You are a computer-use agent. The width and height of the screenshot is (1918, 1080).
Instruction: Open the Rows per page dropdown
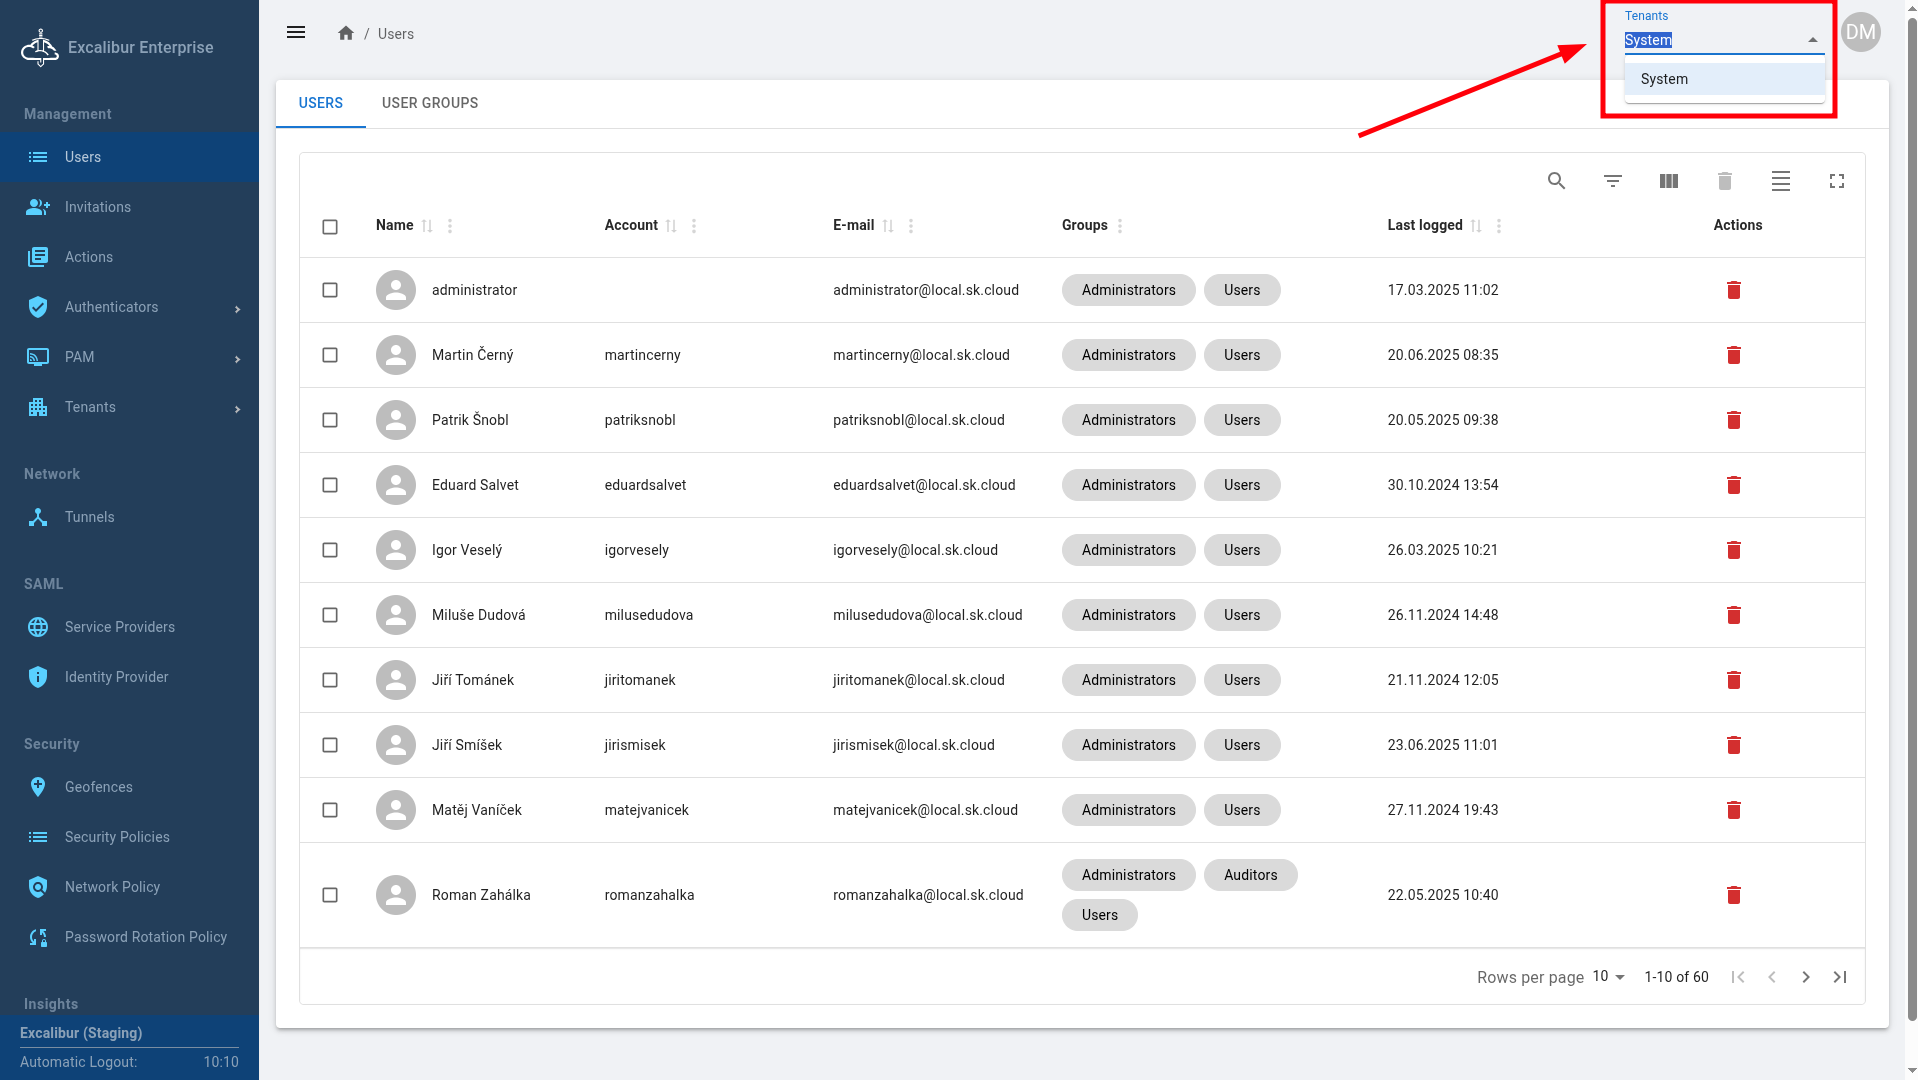(1608, 977)
